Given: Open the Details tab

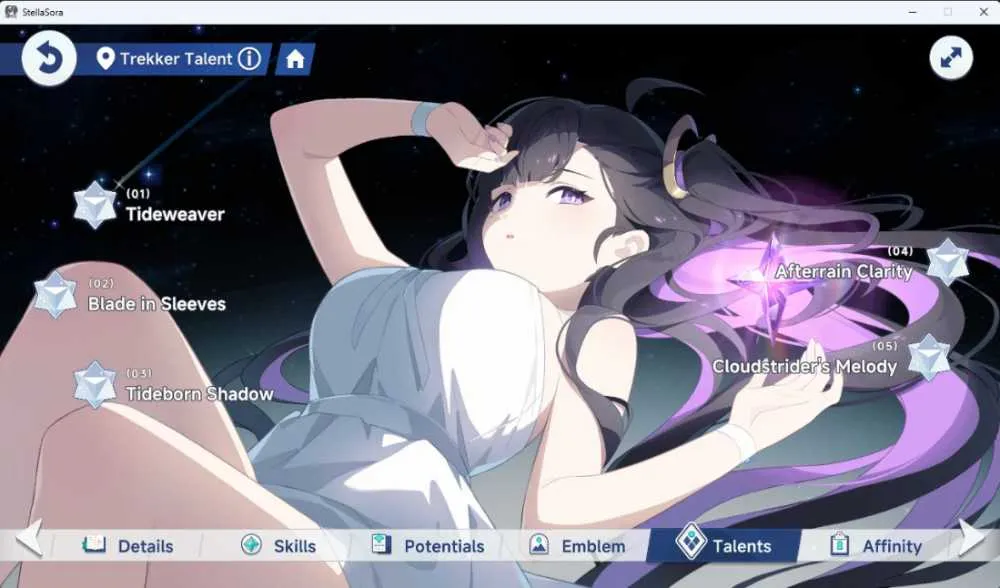Looking at the screenshot, I should pyautogui.click(x=128, y=546).
